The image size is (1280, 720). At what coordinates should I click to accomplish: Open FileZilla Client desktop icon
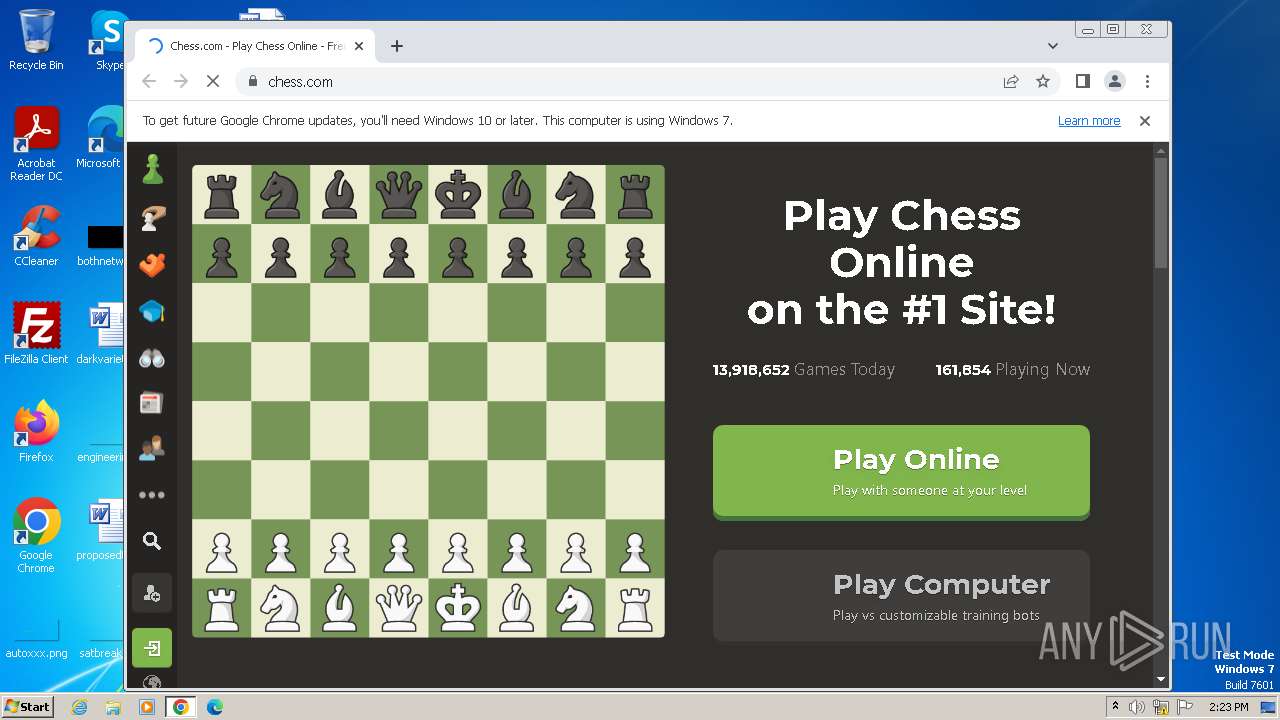tap(36, 333)
